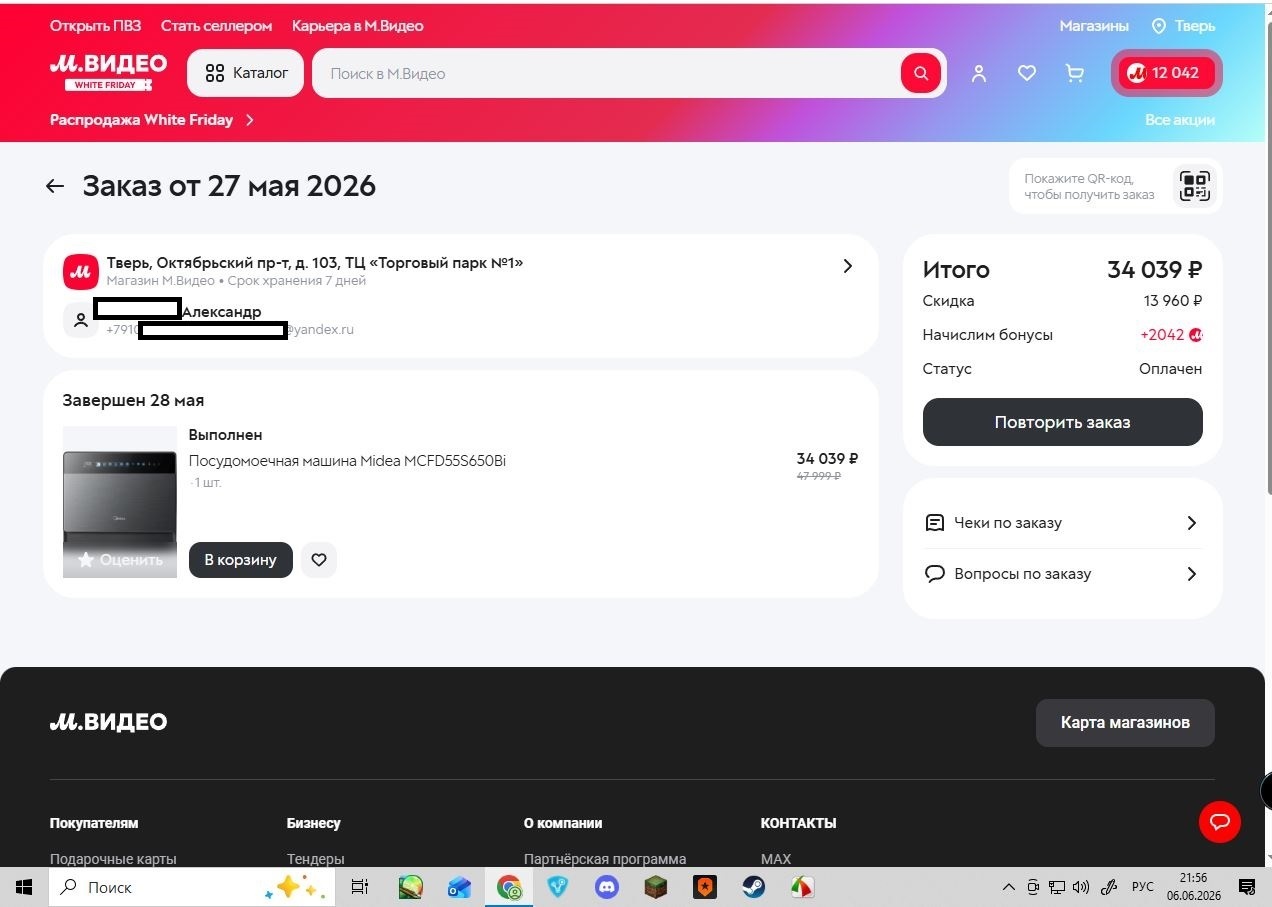Open the Minecraft block icon in taskbar
The height and width of the screenshot is (907, 1272).
(655, 887)
